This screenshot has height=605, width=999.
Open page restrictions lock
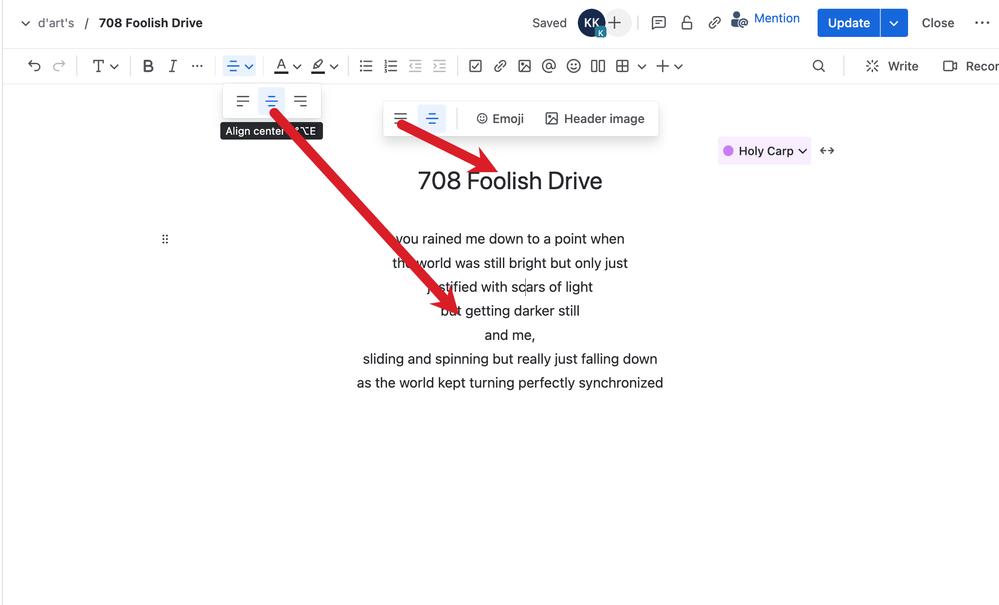coord(686,23)
